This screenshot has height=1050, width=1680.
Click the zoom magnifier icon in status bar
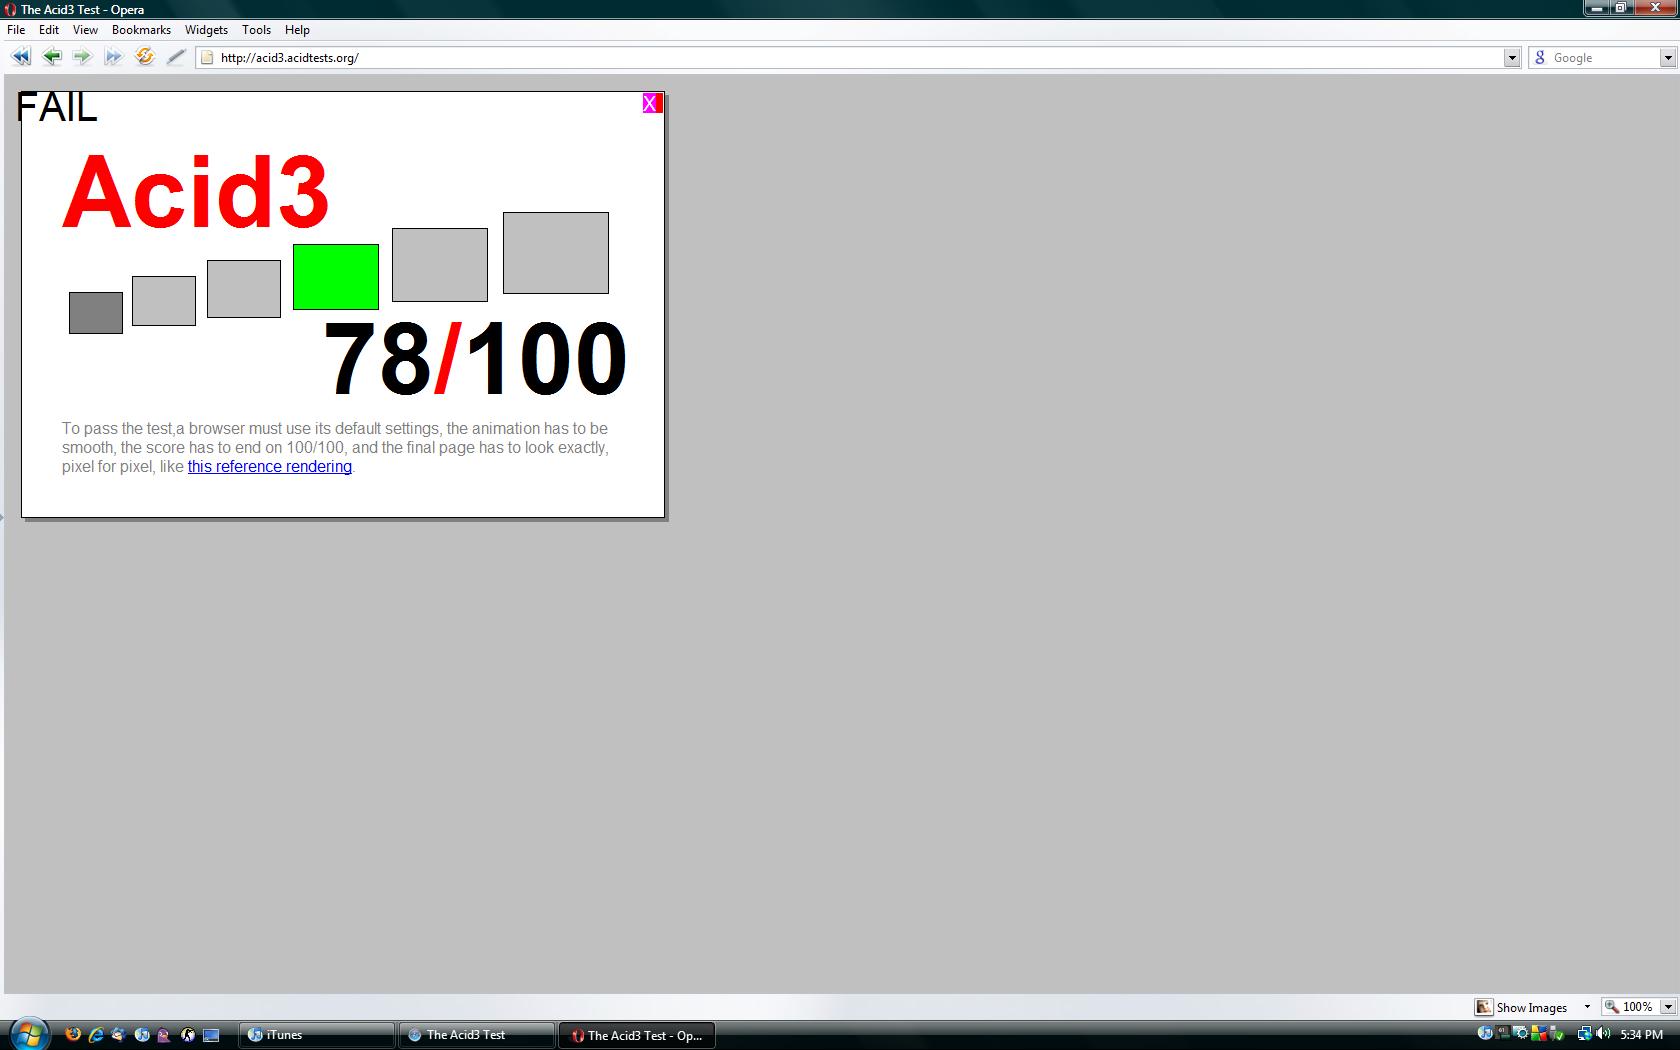1611,1007
